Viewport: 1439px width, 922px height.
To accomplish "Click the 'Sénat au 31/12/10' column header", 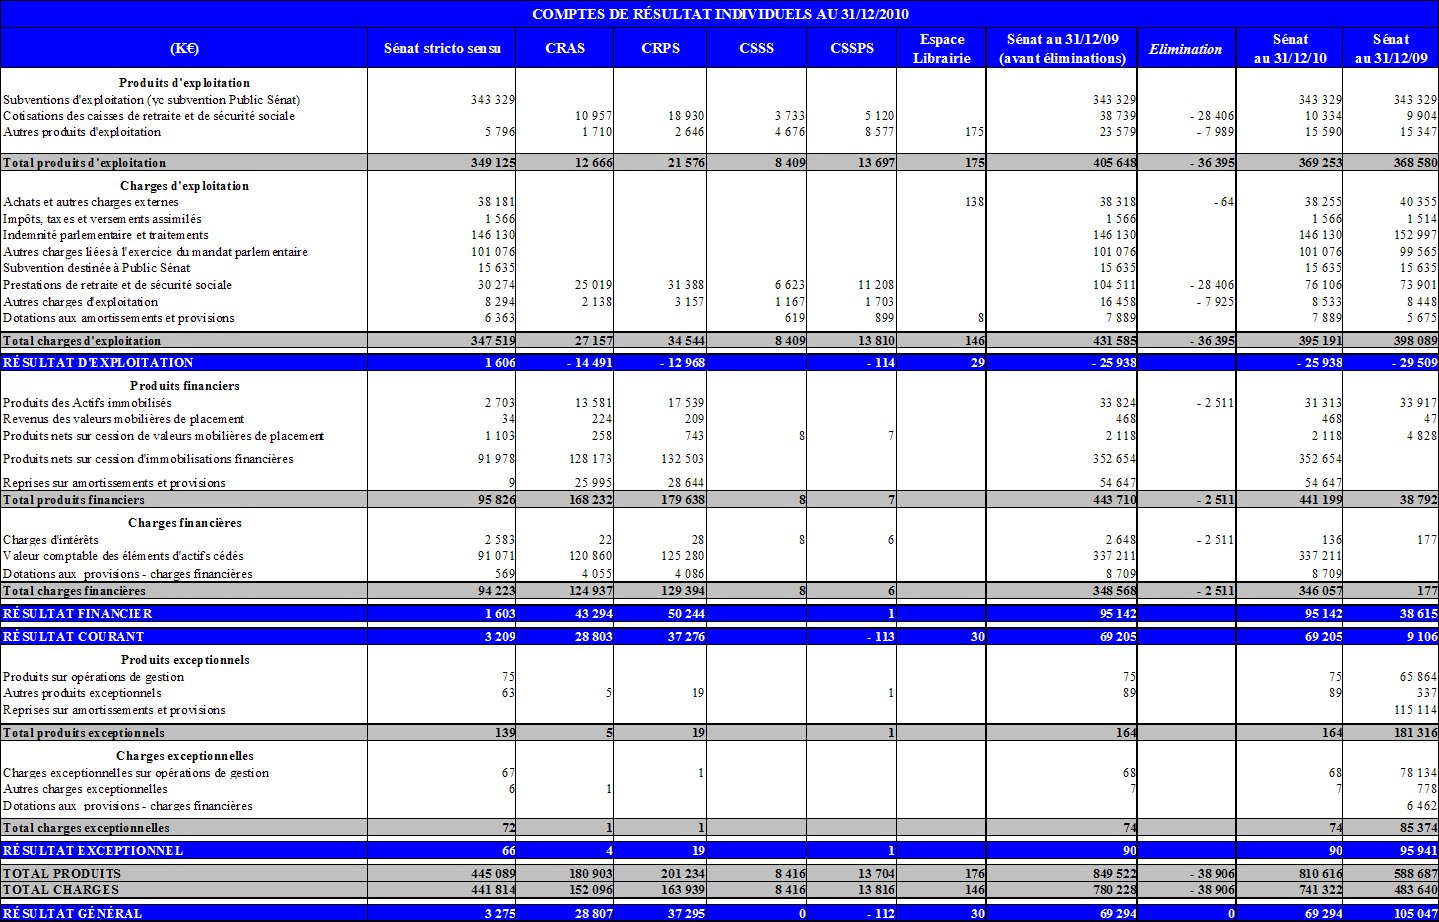I will point(1290,48).
